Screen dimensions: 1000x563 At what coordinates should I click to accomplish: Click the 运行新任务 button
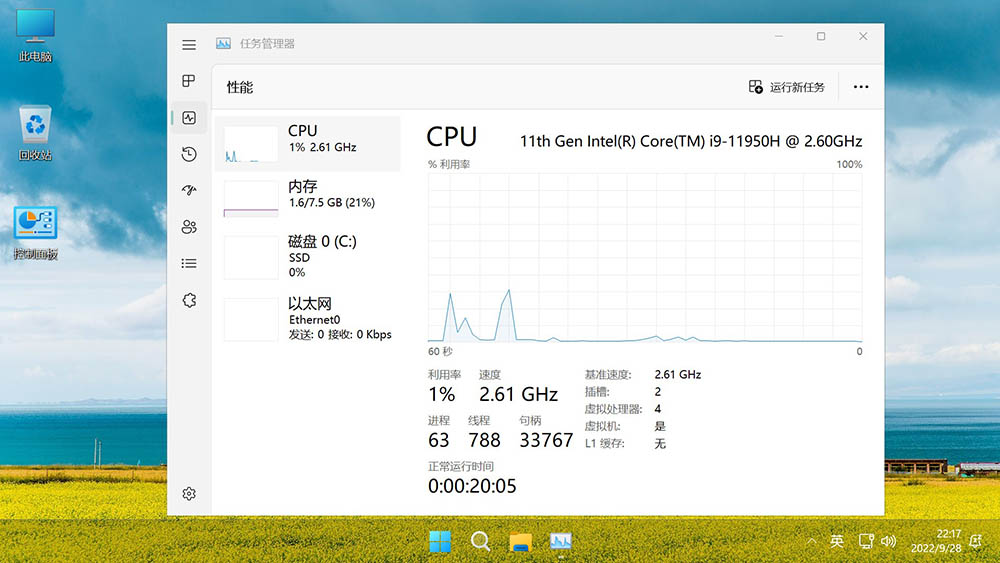pyautogui.click(x=787, y=87)
